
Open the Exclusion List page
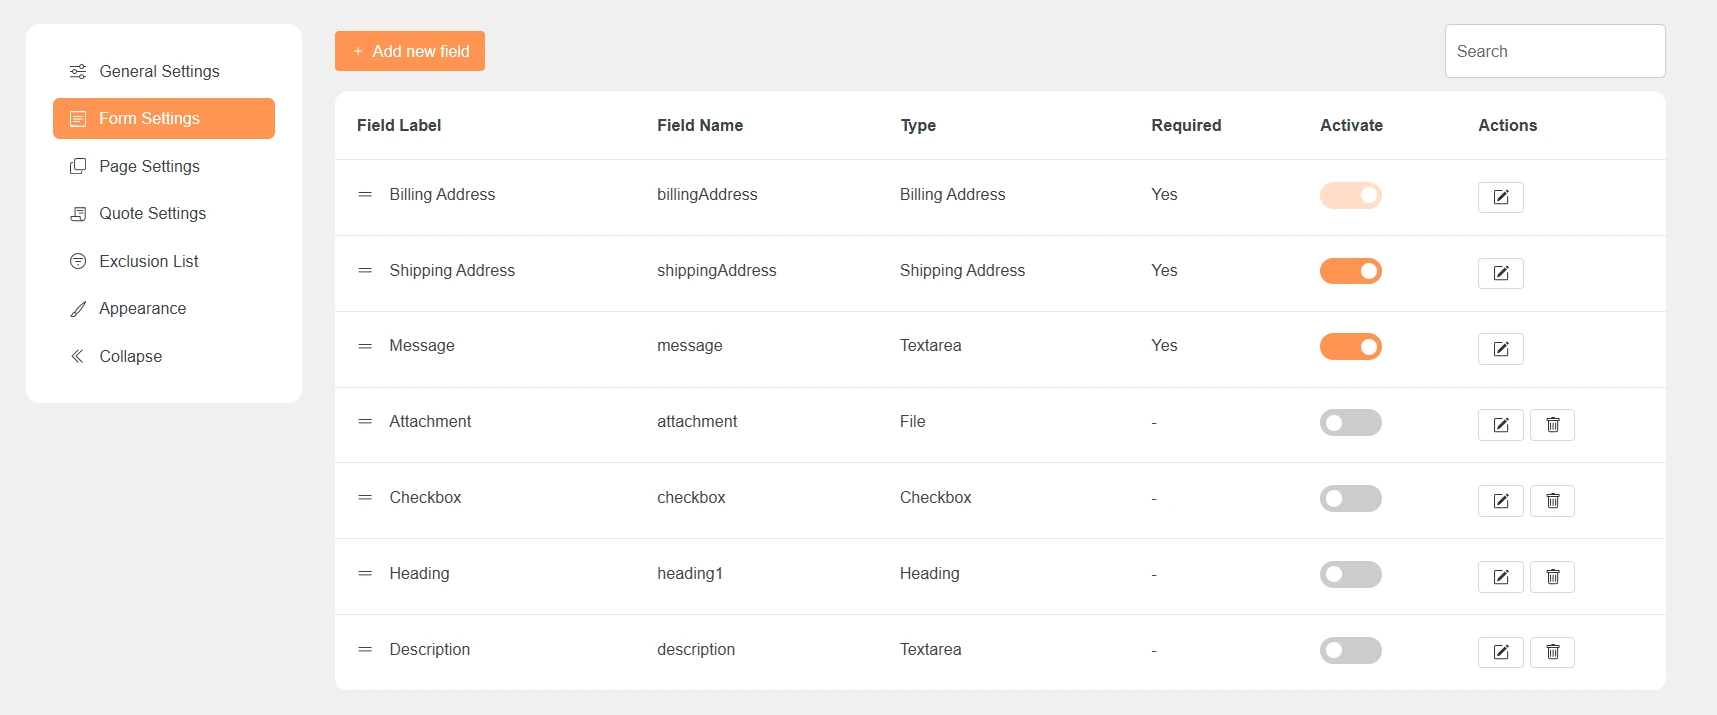tap(148, 262)
